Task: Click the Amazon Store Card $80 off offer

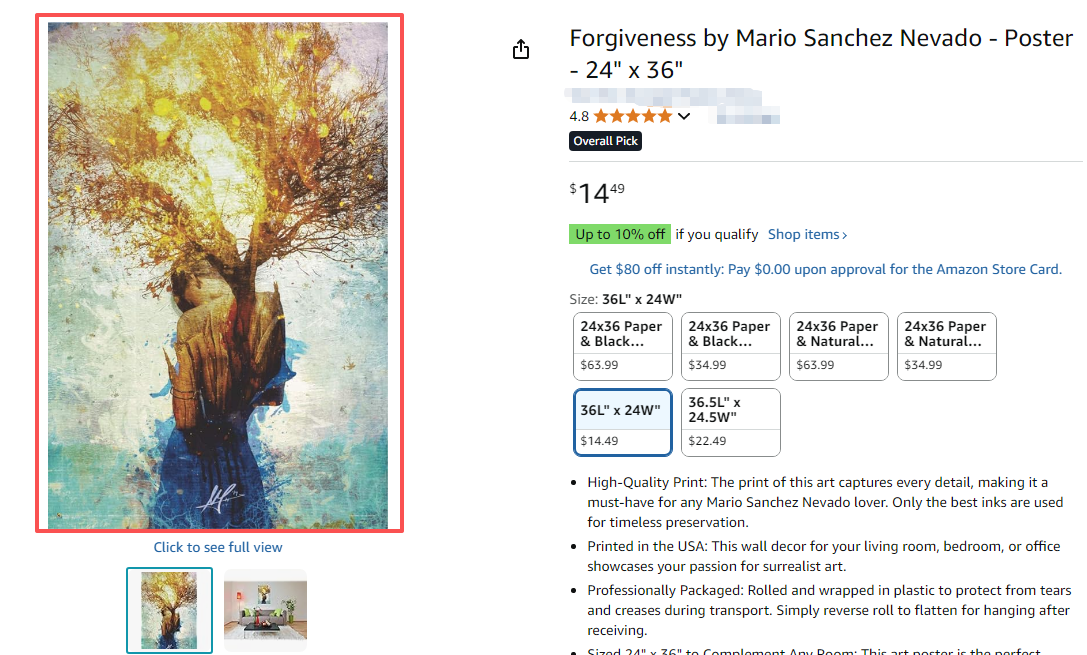Action: (825, 269)
